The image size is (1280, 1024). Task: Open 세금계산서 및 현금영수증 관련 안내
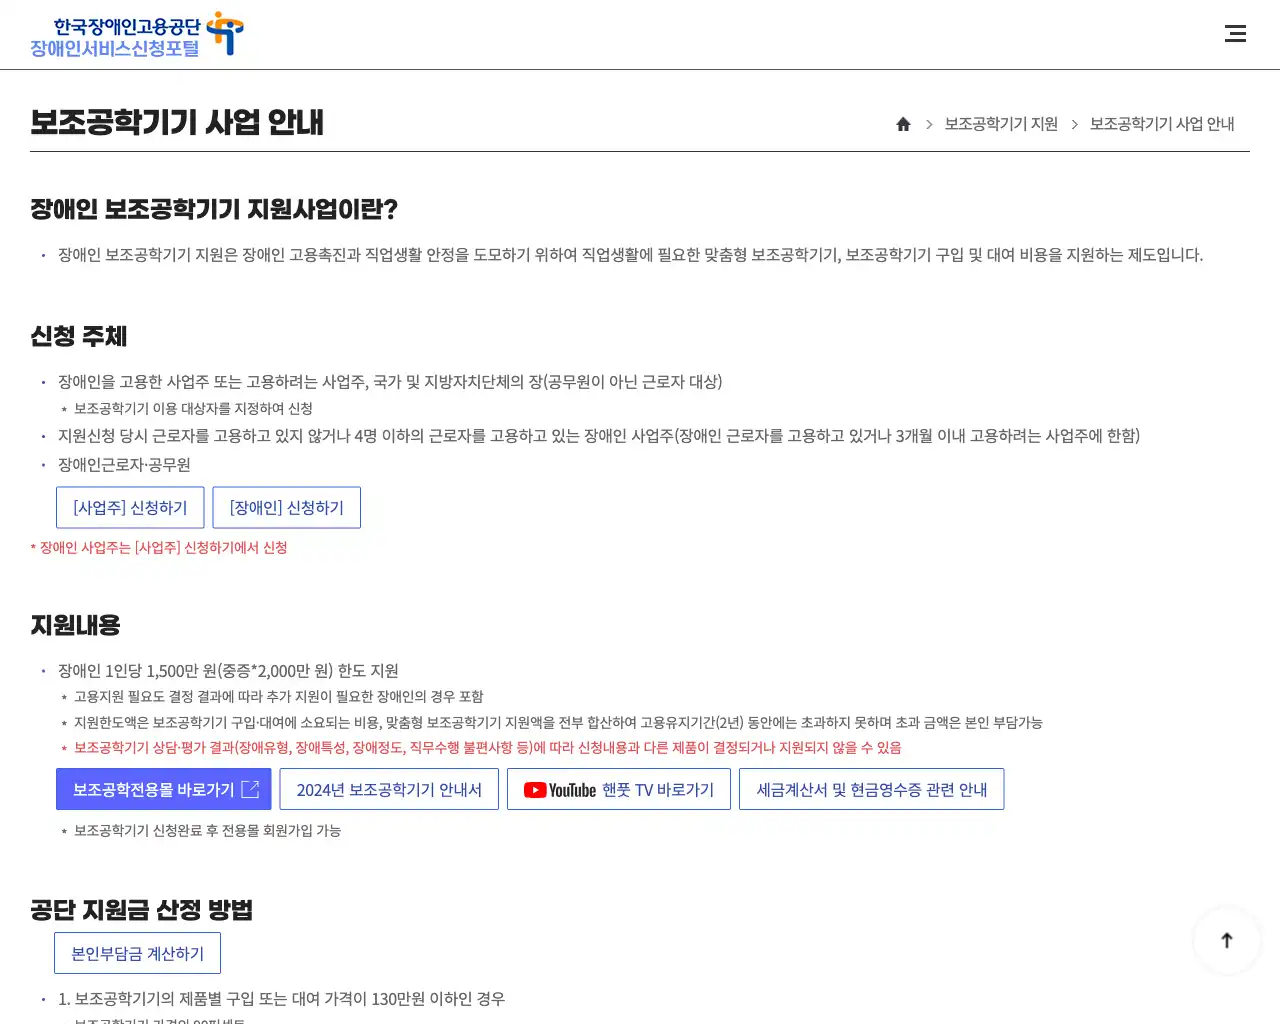(x=871, y=789)
